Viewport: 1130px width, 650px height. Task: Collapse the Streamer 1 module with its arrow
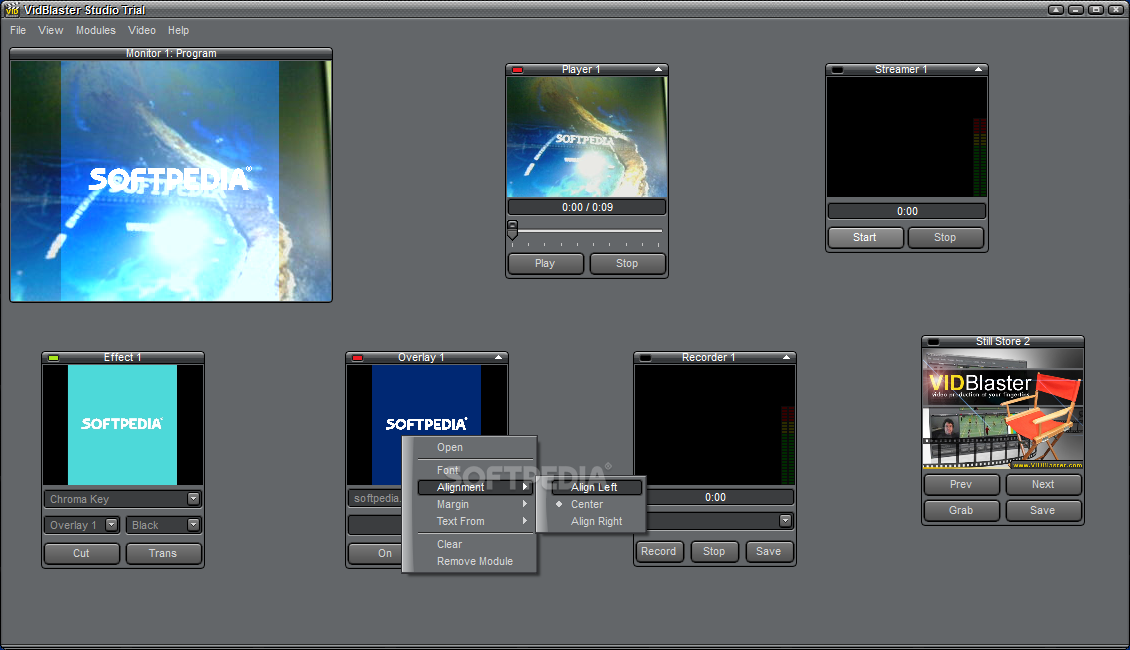(978, 69)
